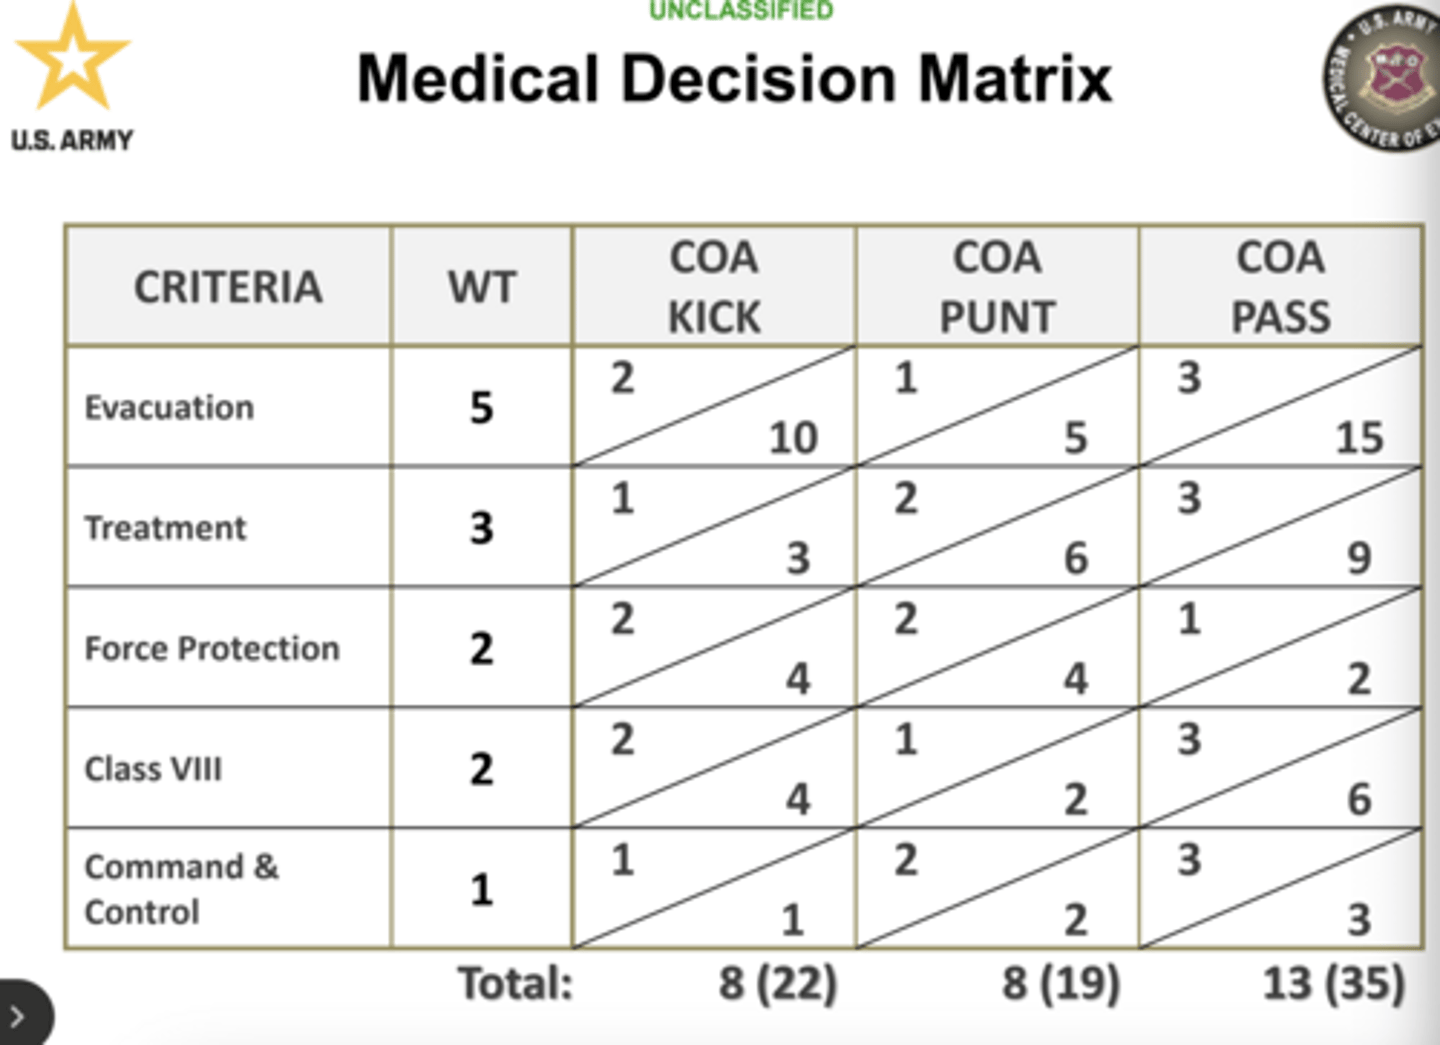The height and width of the screenshot is (1045, 1440).
Task: Select the Evacuation criteria row label
Action: (169, 408)
